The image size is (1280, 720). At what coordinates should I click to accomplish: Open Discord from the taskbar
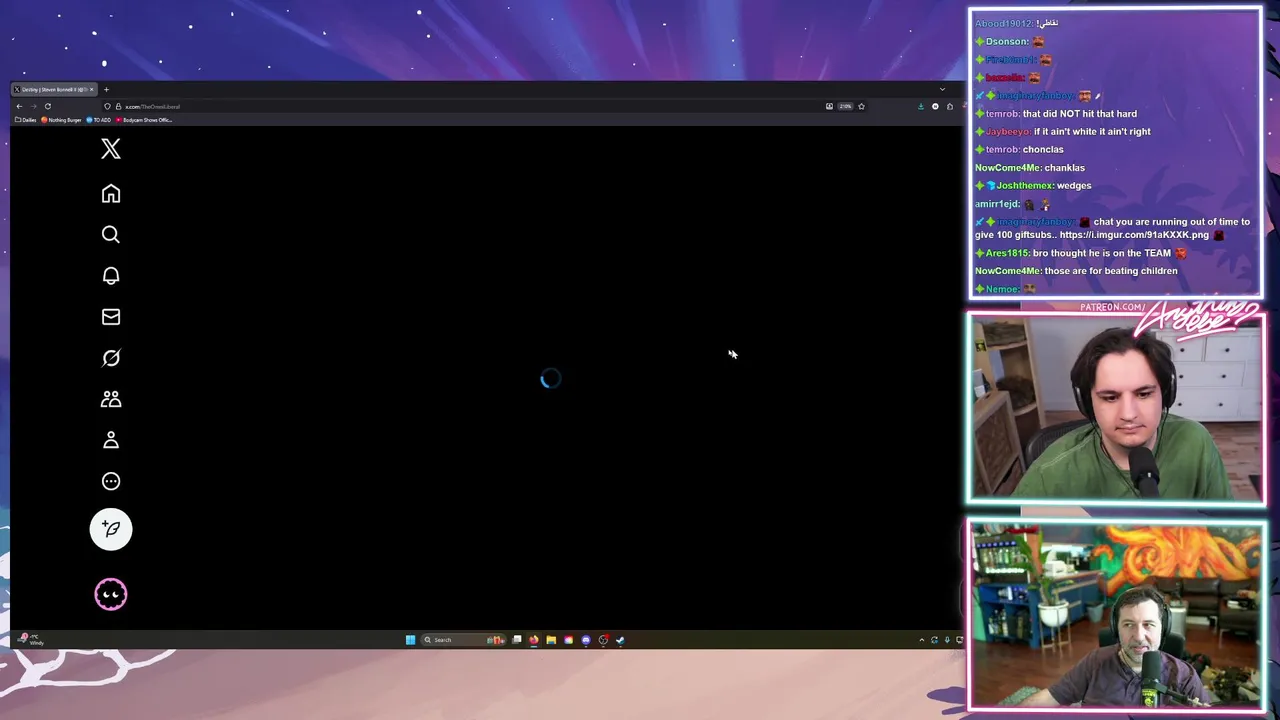coord(586,640)
